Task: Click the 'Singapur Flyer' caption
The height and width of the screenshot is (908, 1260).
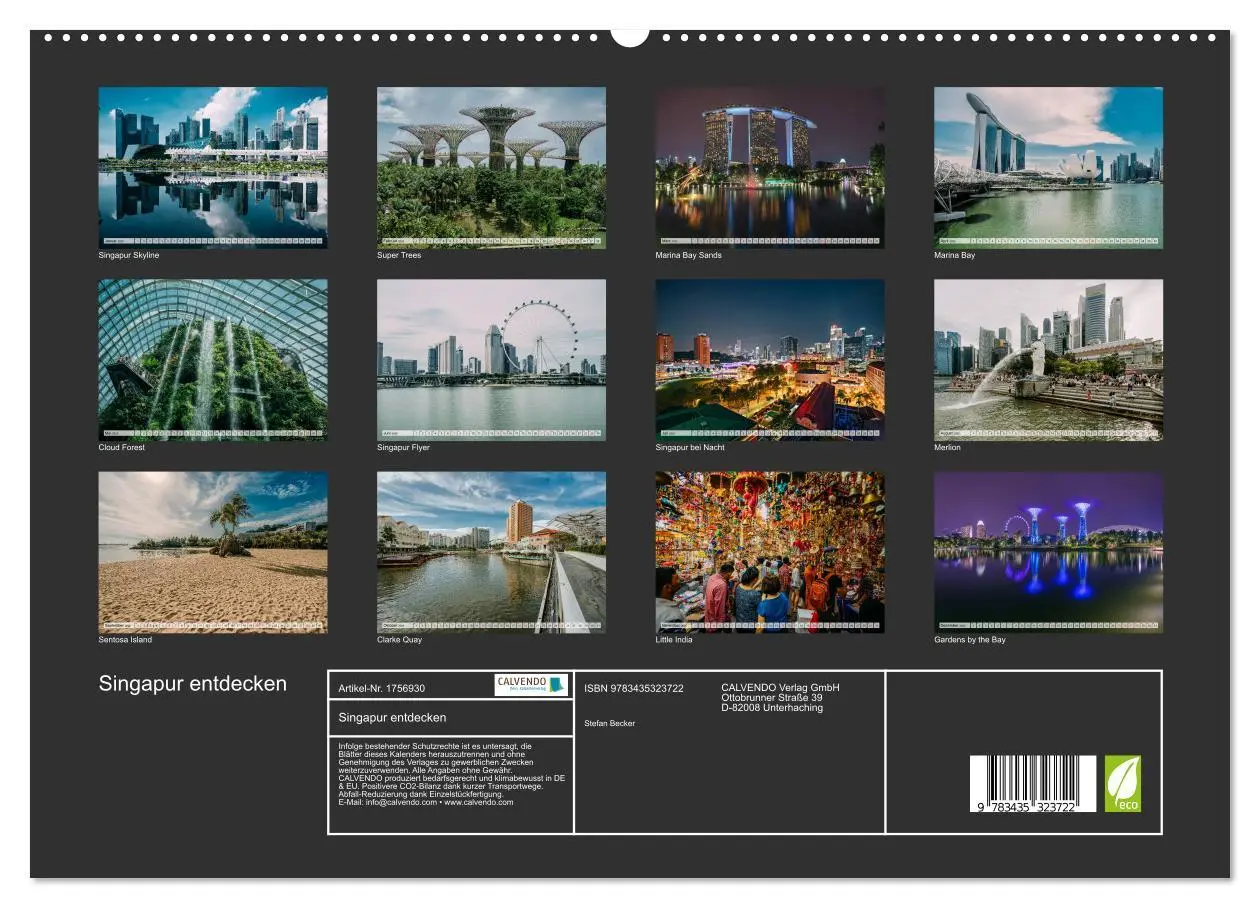Action: [x=403, y=447]
